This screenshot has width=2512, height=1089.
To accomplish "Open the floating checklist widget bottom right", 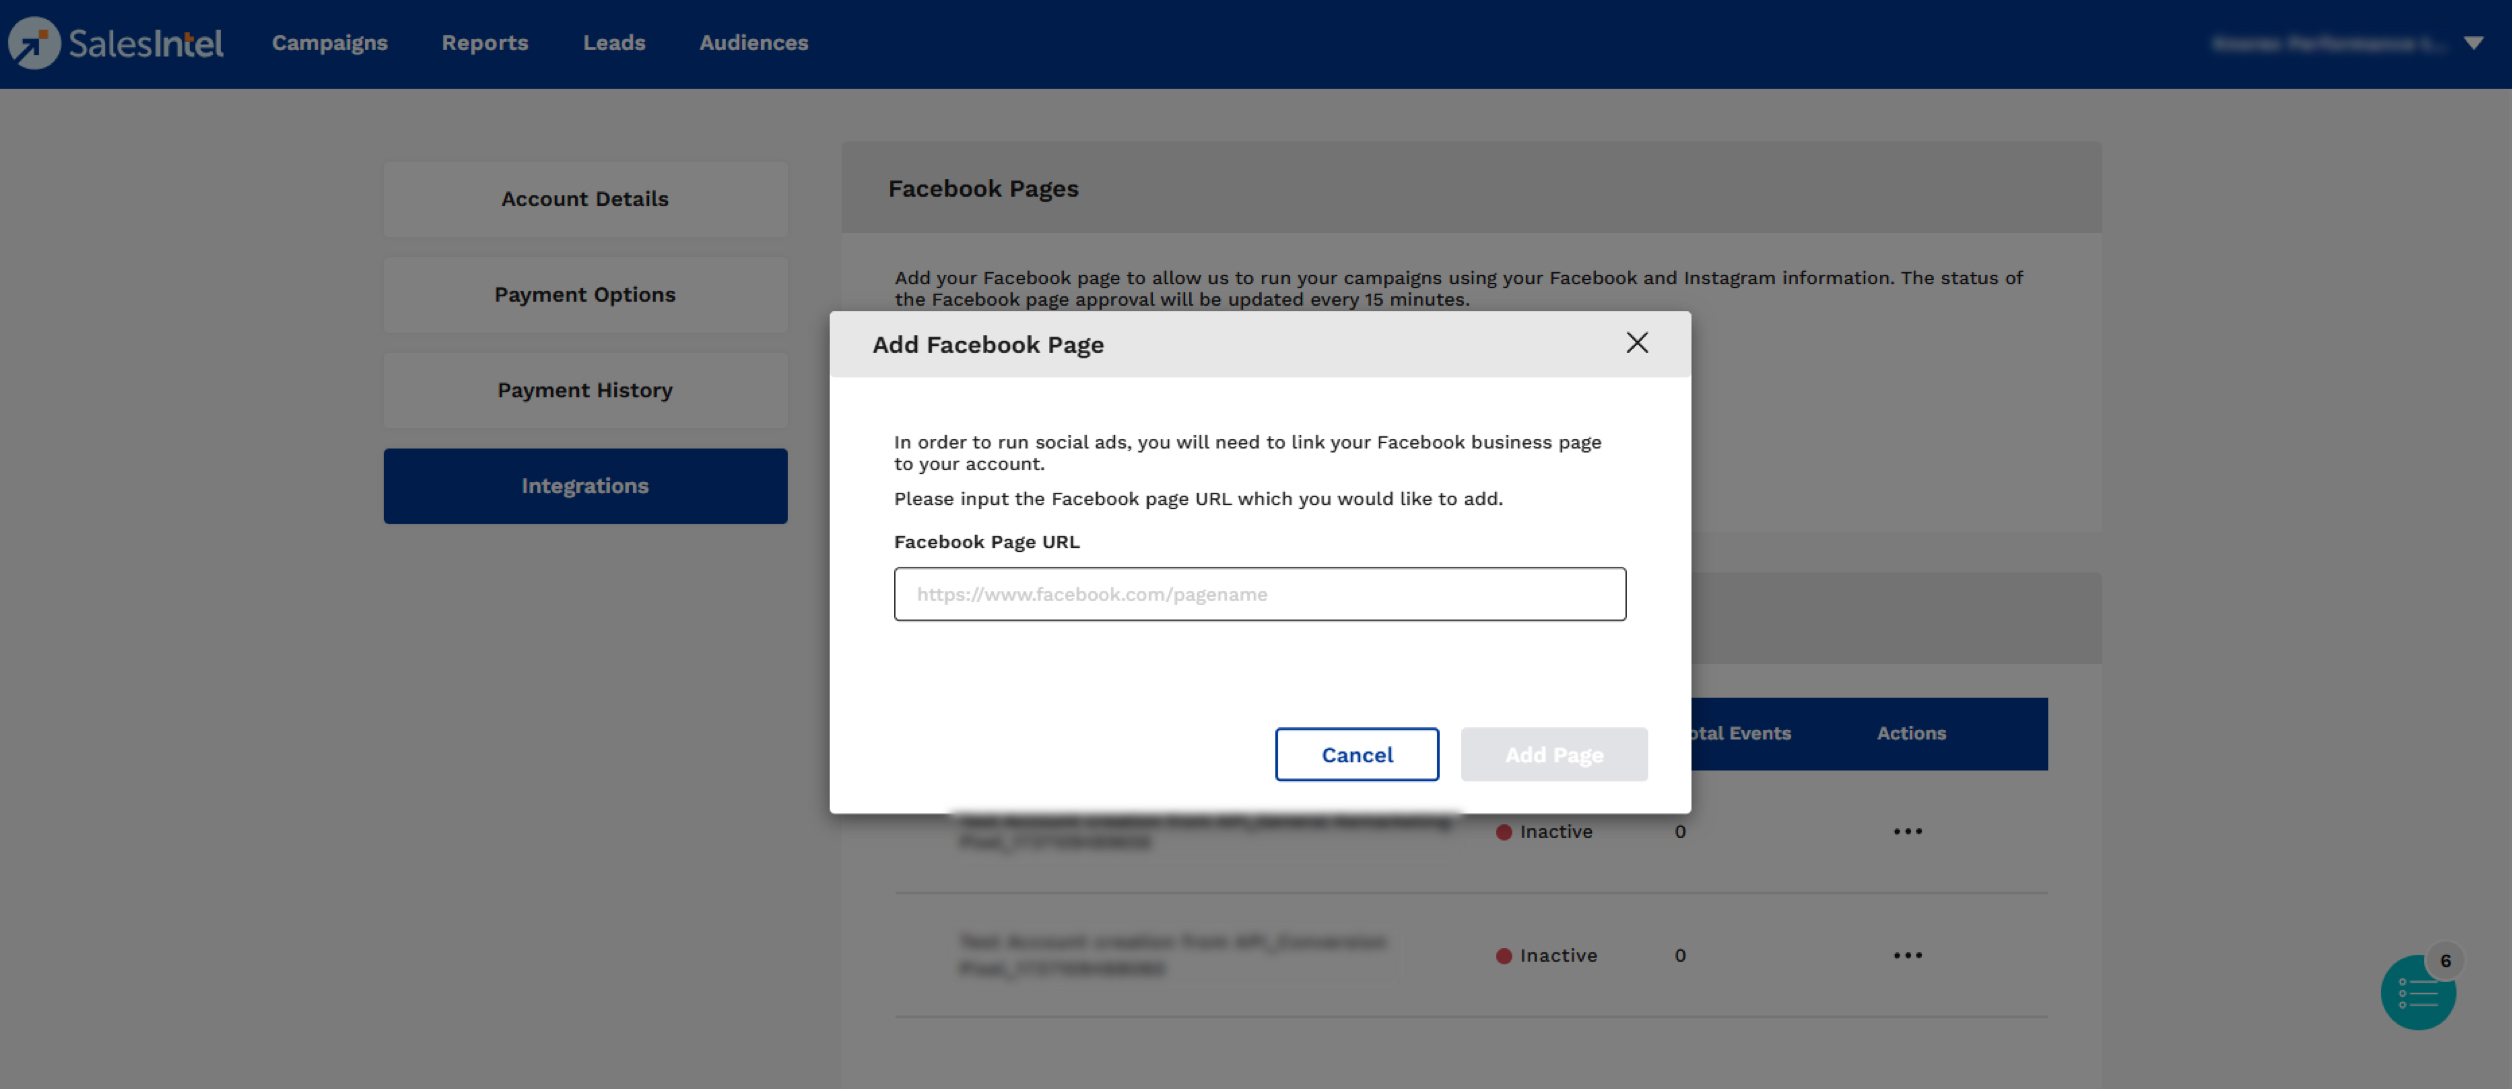I will point(2418,991).
